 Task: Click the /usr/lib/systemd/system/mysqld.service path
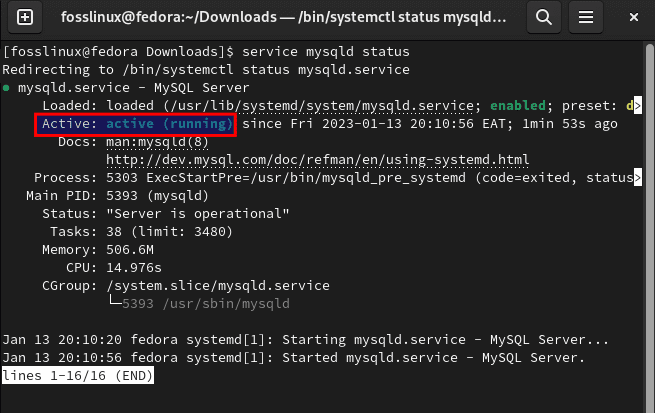(x=322, y=106)
